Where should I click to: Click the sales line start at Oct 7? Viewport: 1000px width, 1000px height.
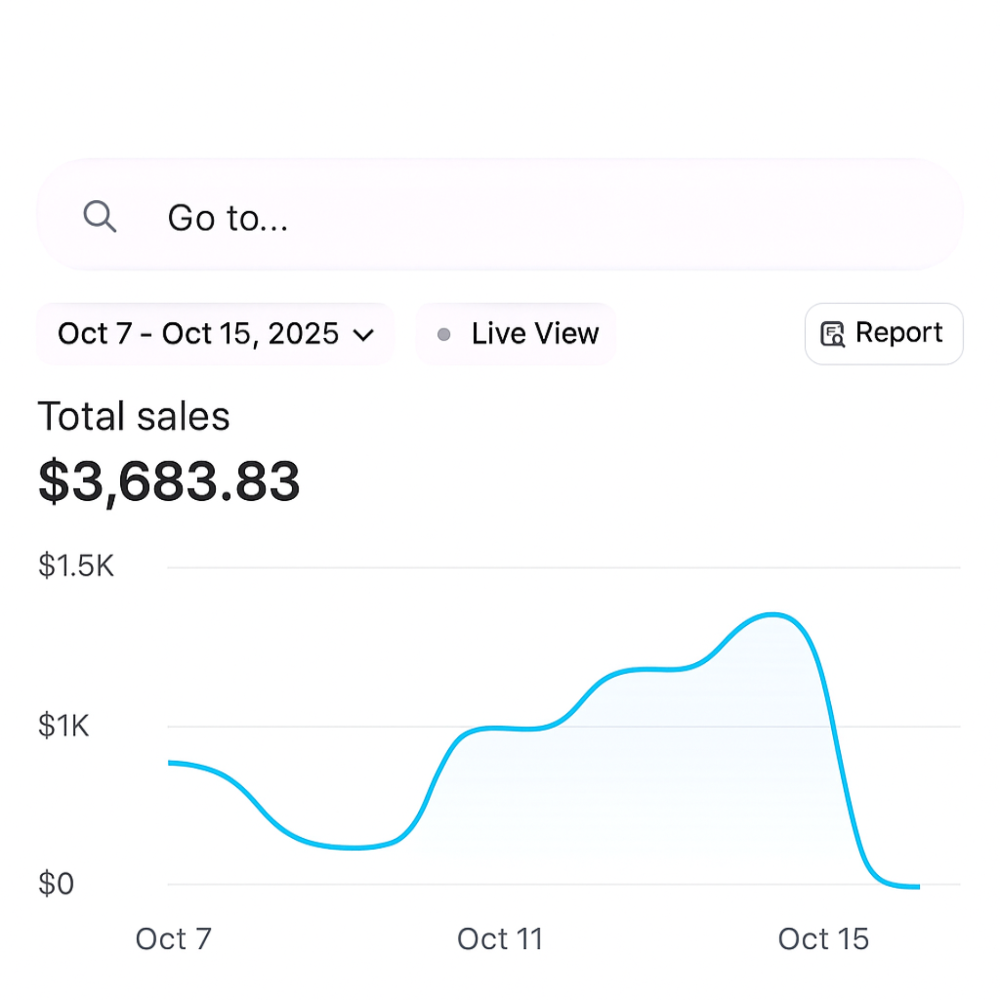(x=170, y=763)
